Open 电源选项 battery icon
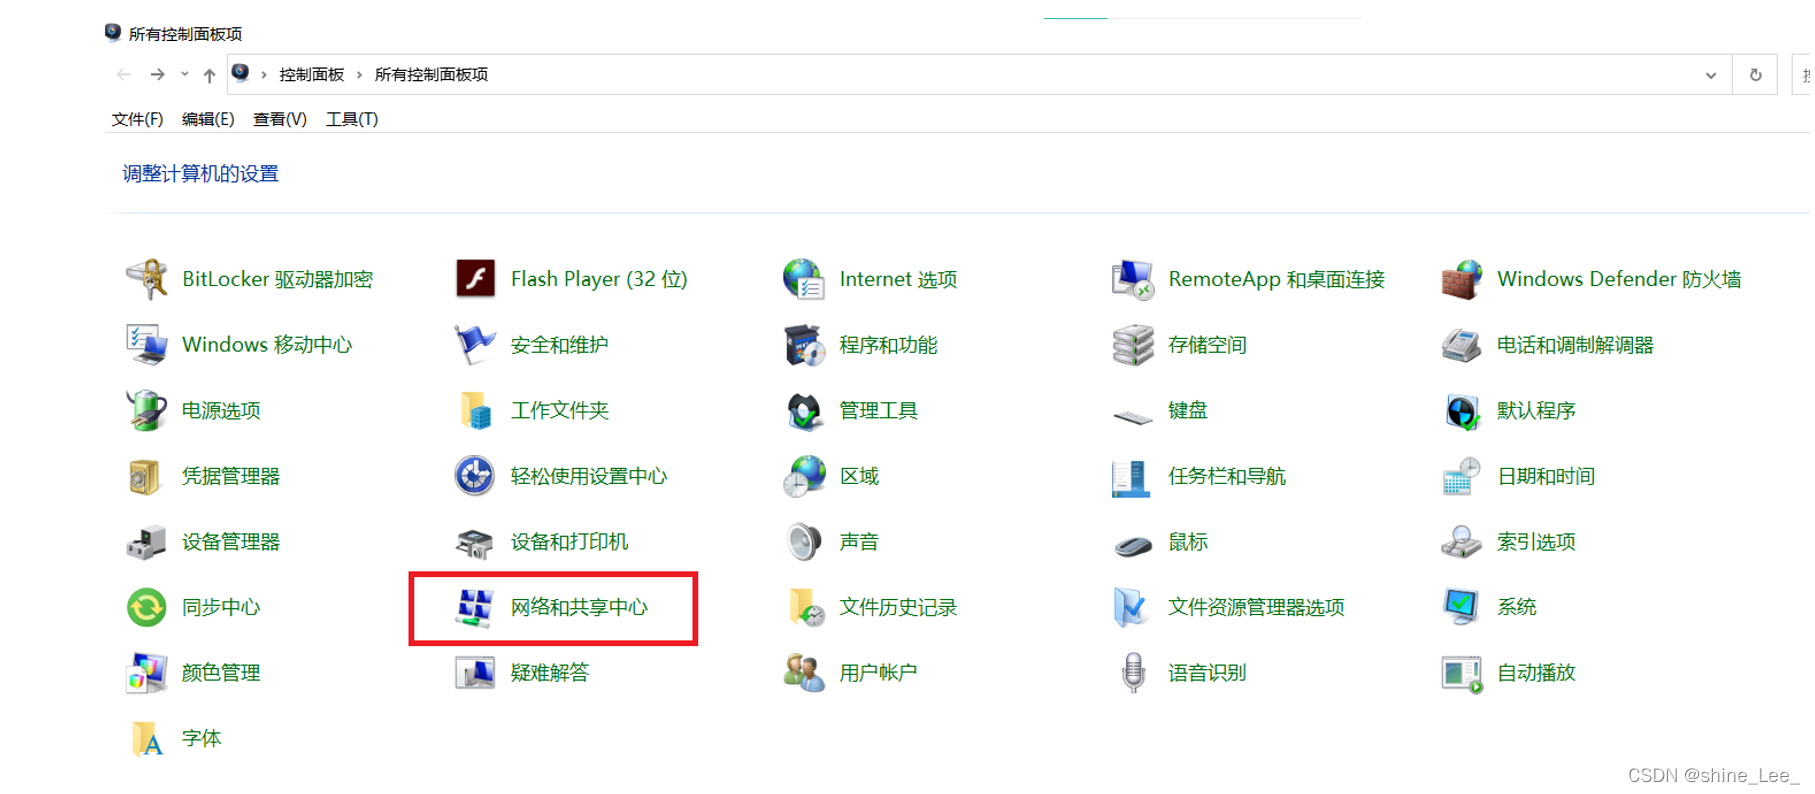This screenshot has width=1815, height=794. coord(146,410)
